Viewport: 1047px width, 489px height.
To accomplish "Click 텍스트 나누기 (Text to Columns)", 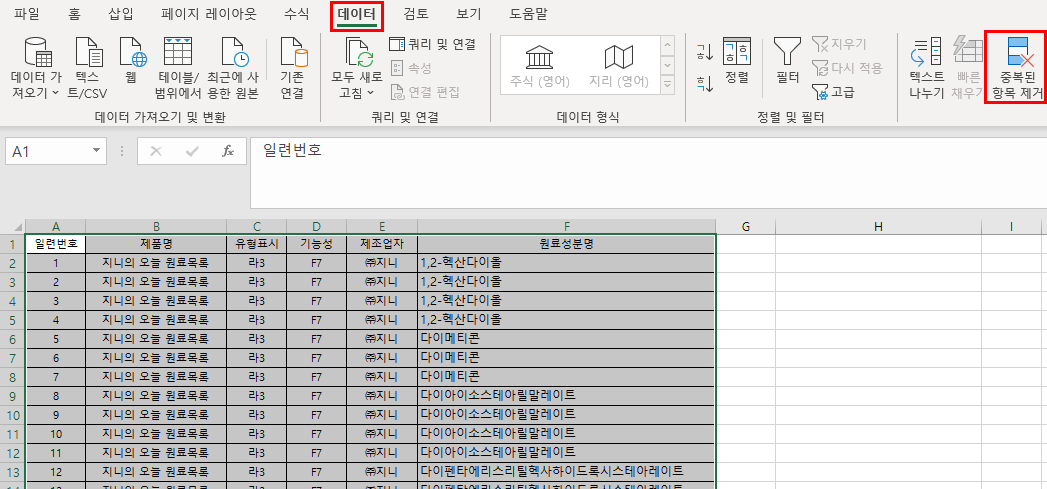I will click(x=927, y=68).
